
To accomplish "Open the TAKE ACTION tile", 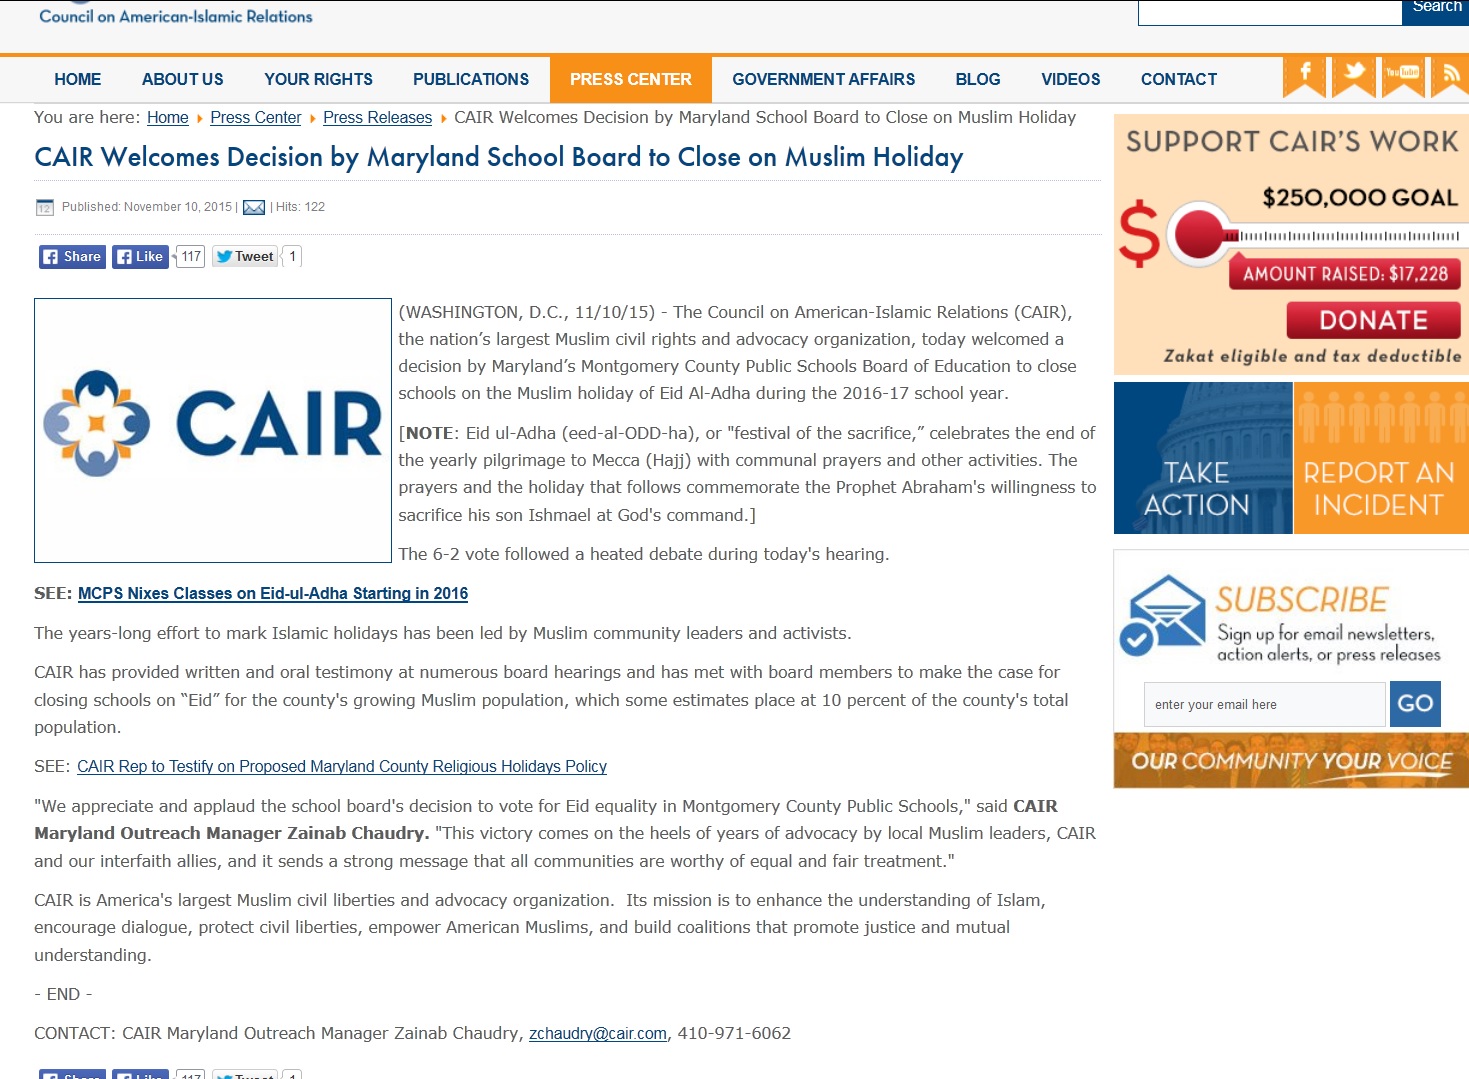I will [x=1203, y=458].
